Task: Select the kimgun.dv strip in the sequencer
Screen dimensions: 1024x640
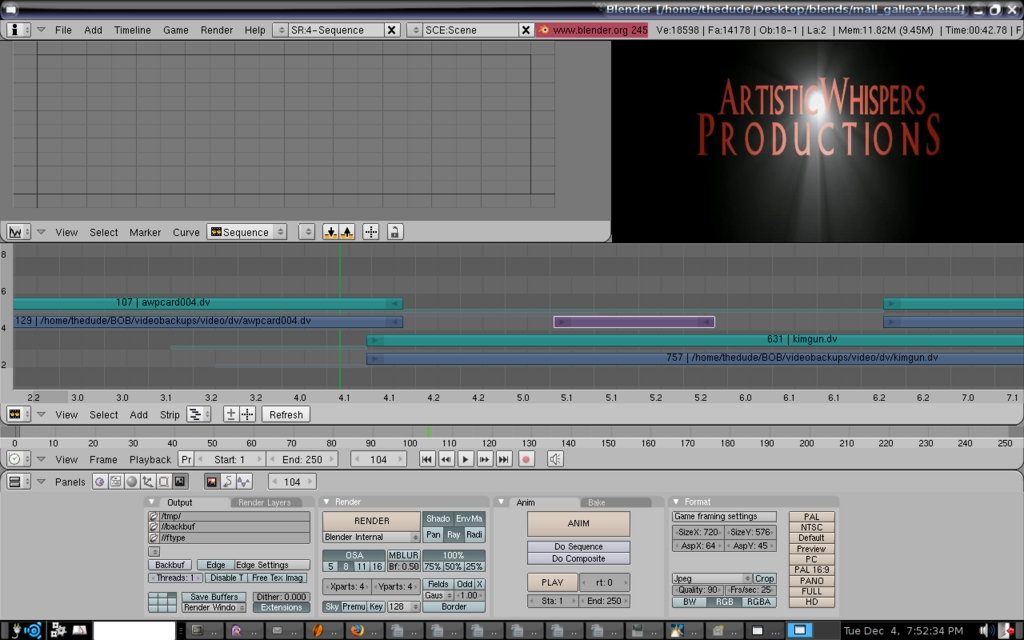Action: pos(700,340)
